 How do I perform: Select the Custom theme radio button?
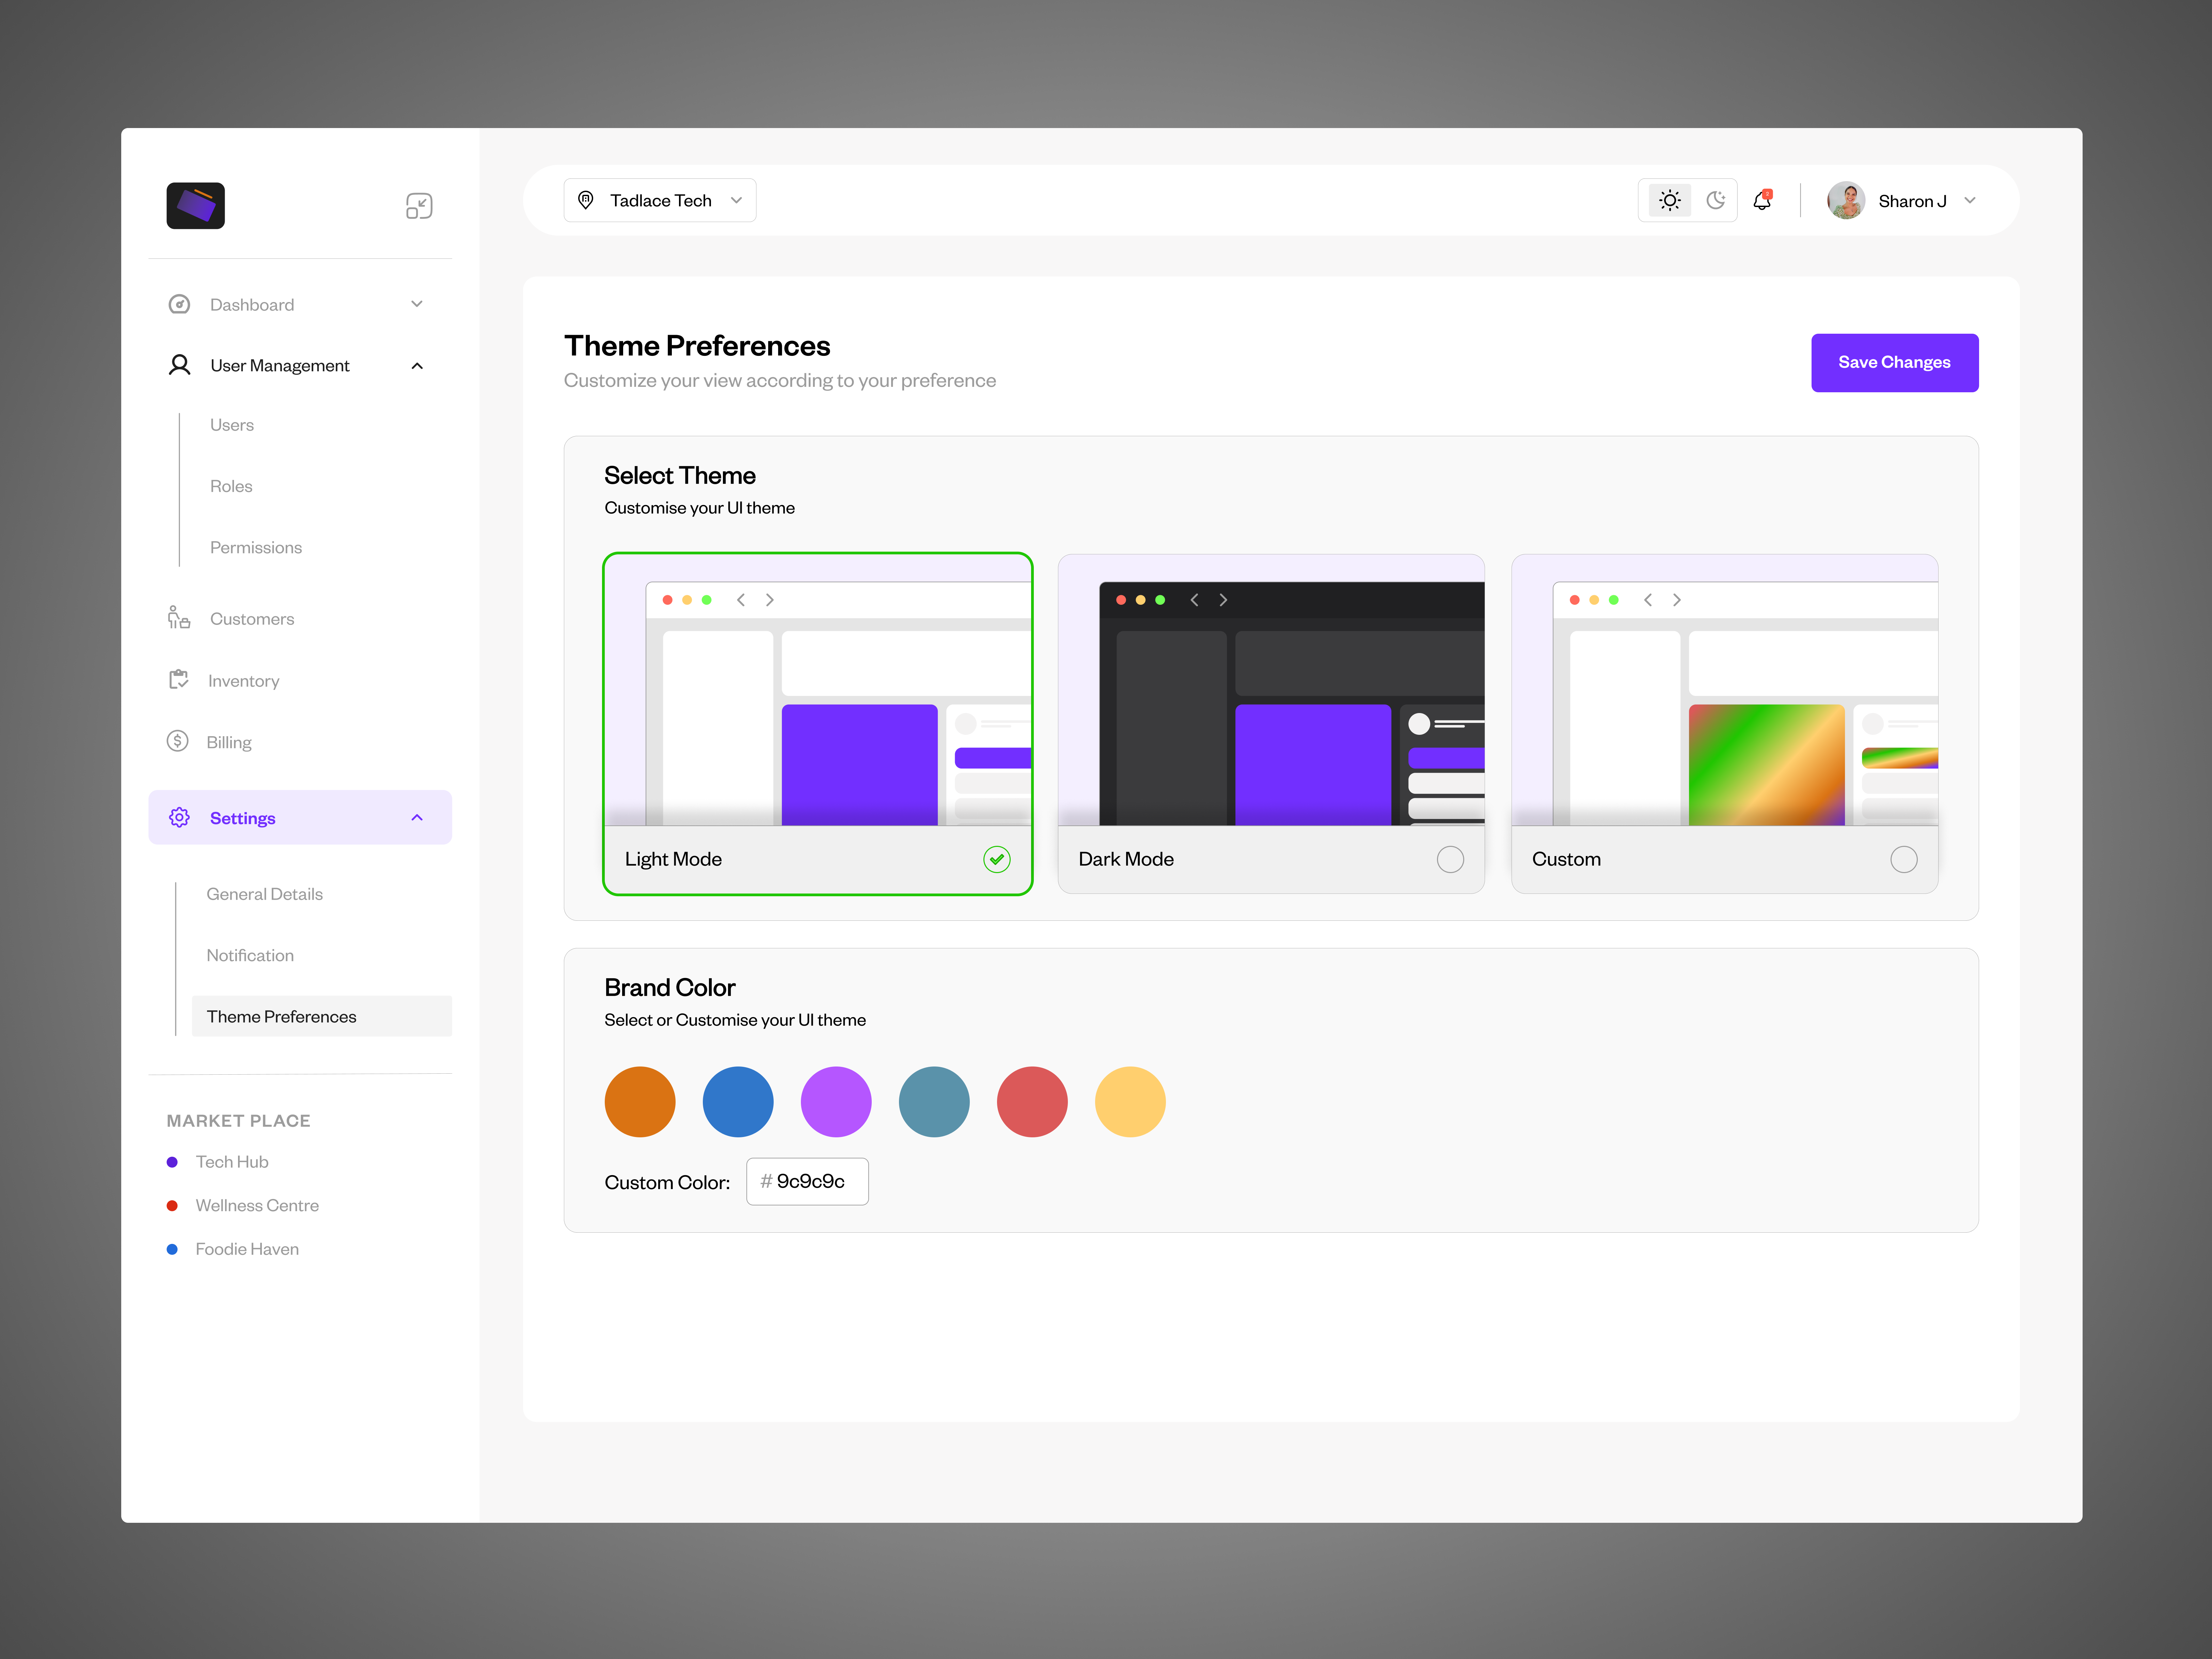1904,859
